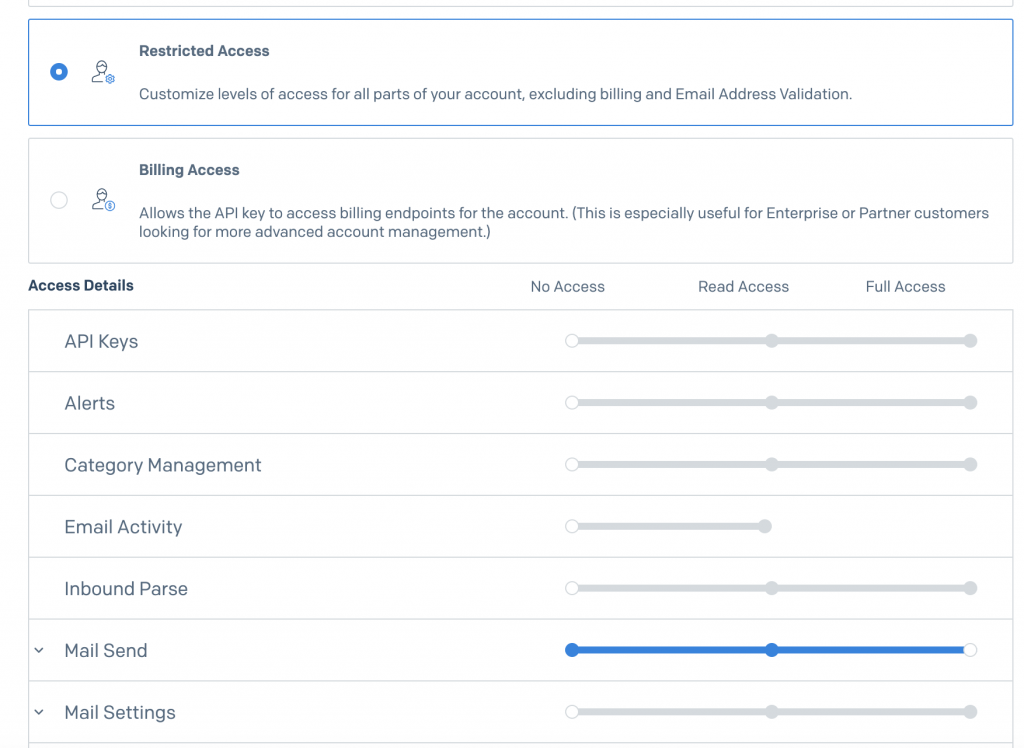Screen dimensions: 1024x748
Task: Select the Restricted Access radio button
Action: [x=59, y=71]
